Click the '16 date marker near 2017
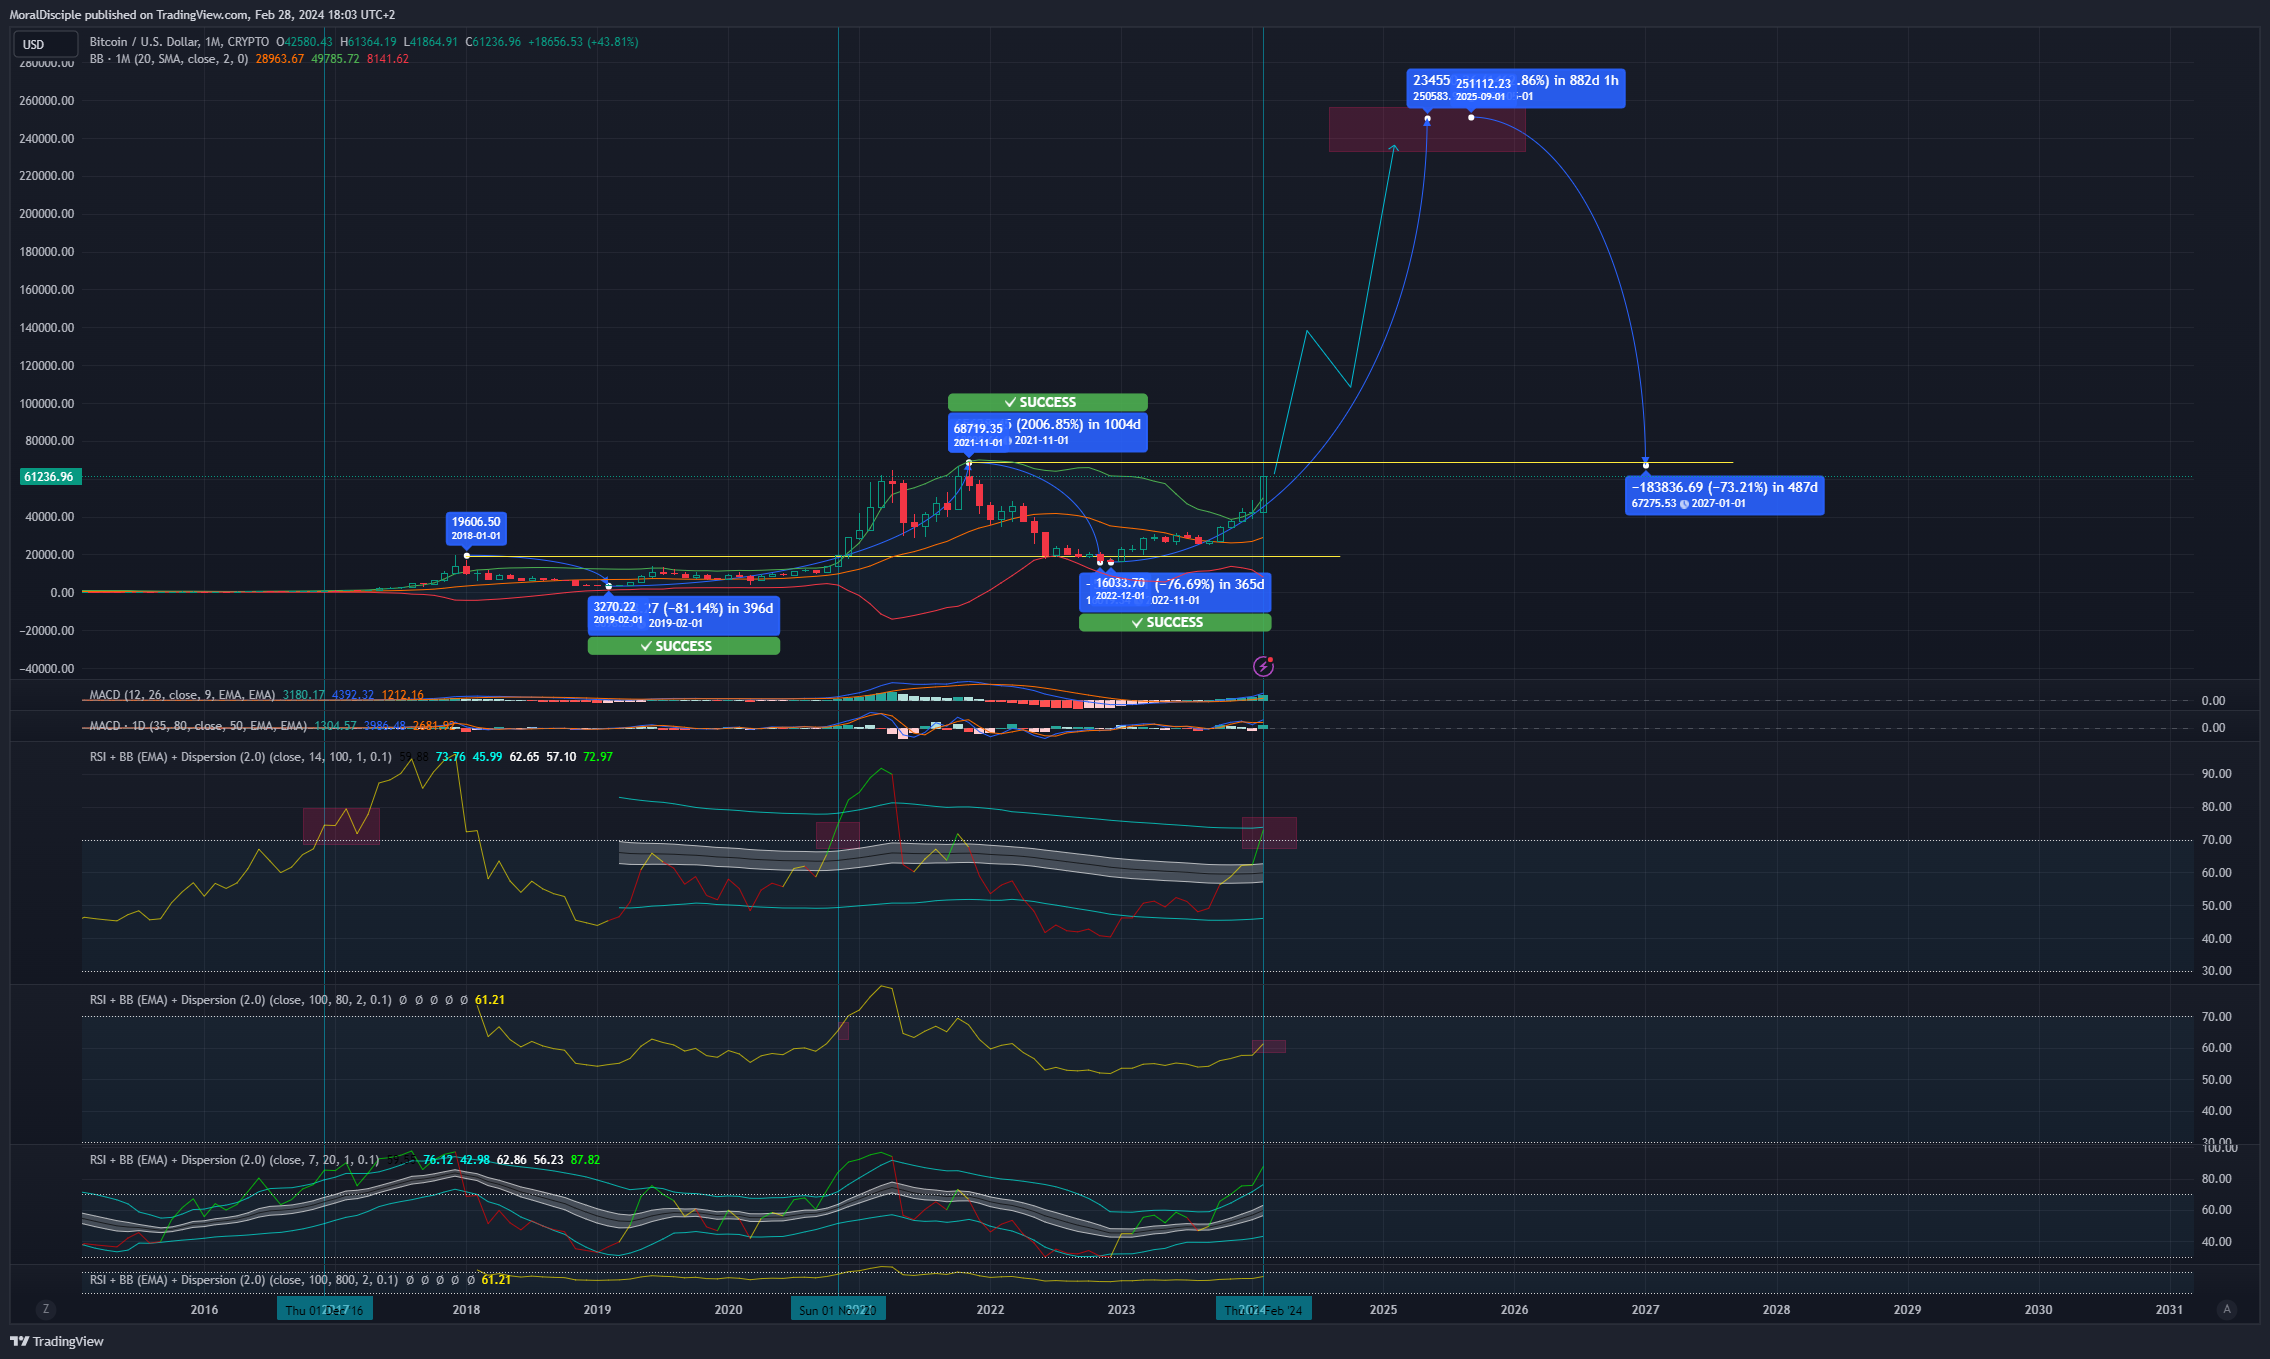The width and height of the screenshot is (2270, 1359). pyautogui.click(x=325, y=1309)
